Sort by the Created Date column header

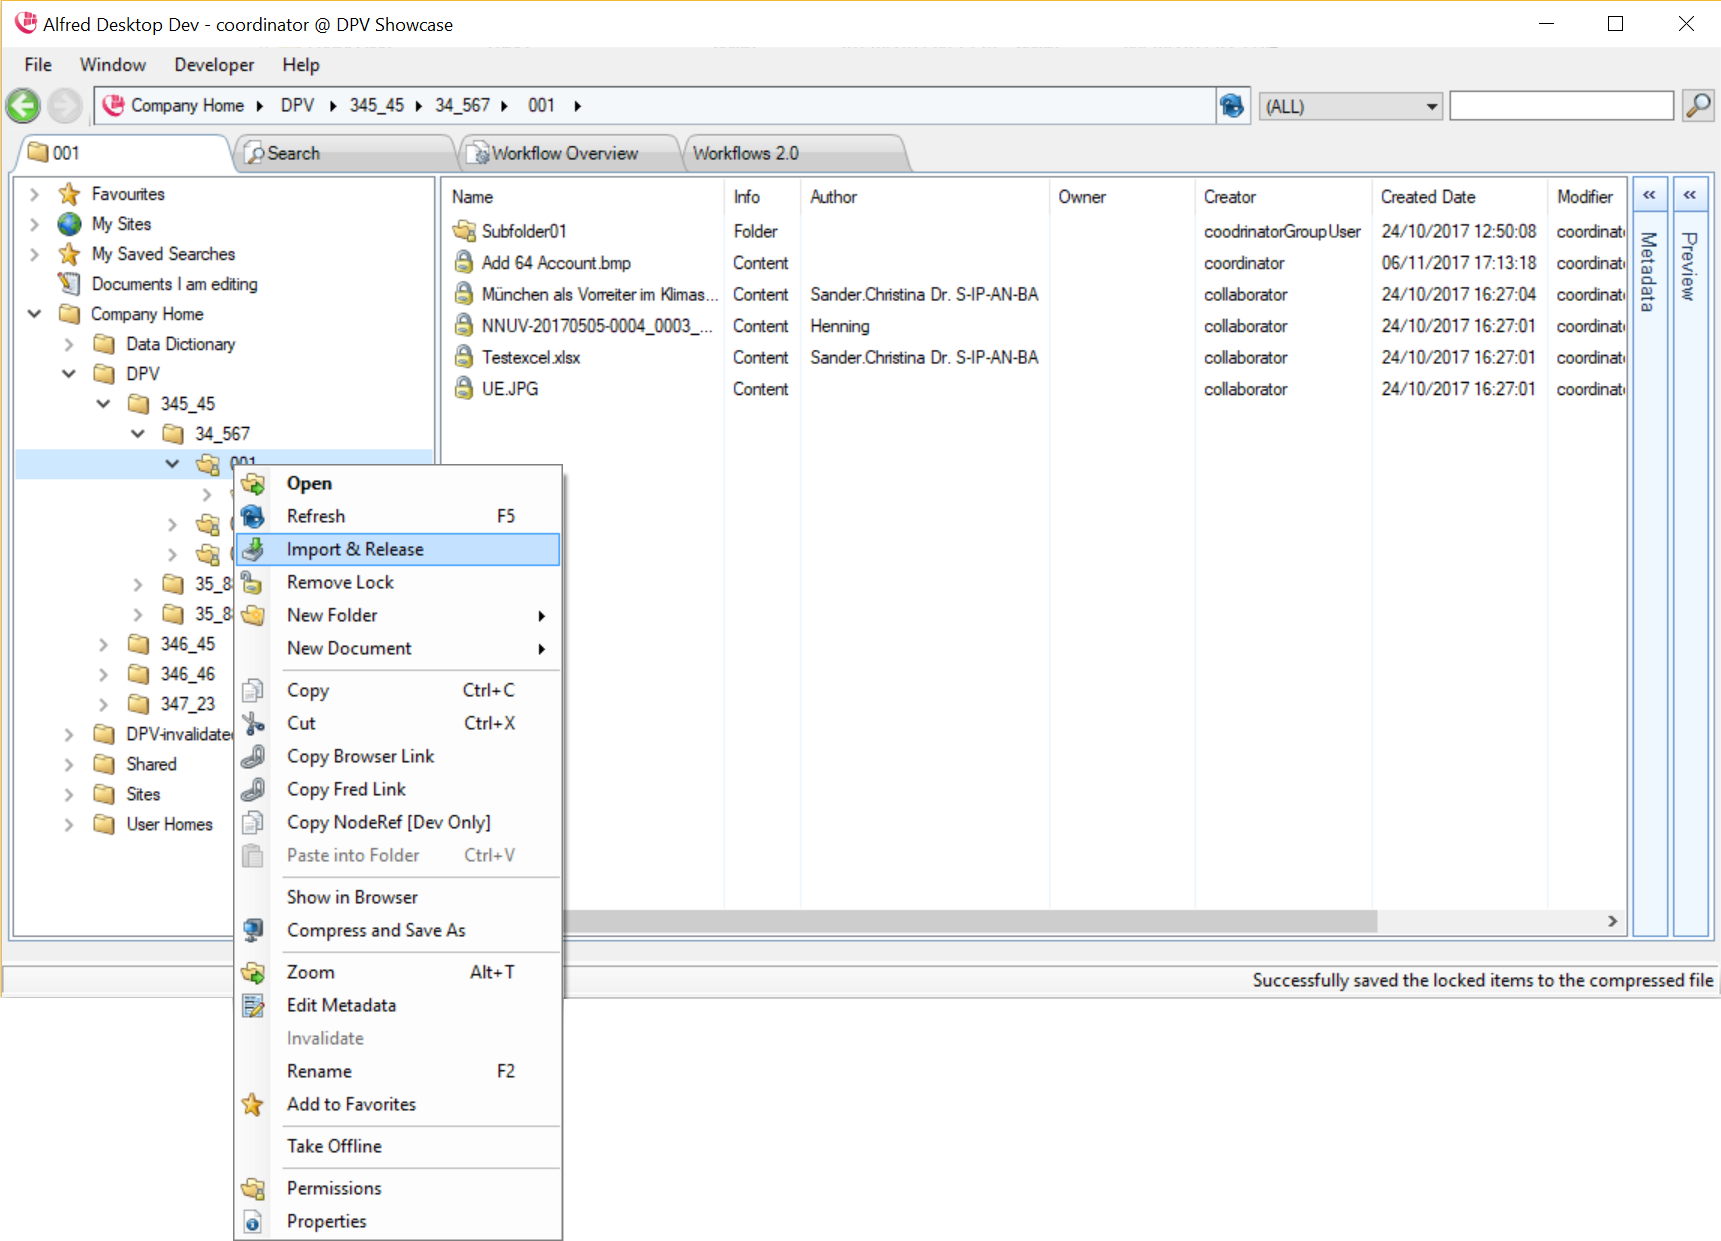(1428, 197)
